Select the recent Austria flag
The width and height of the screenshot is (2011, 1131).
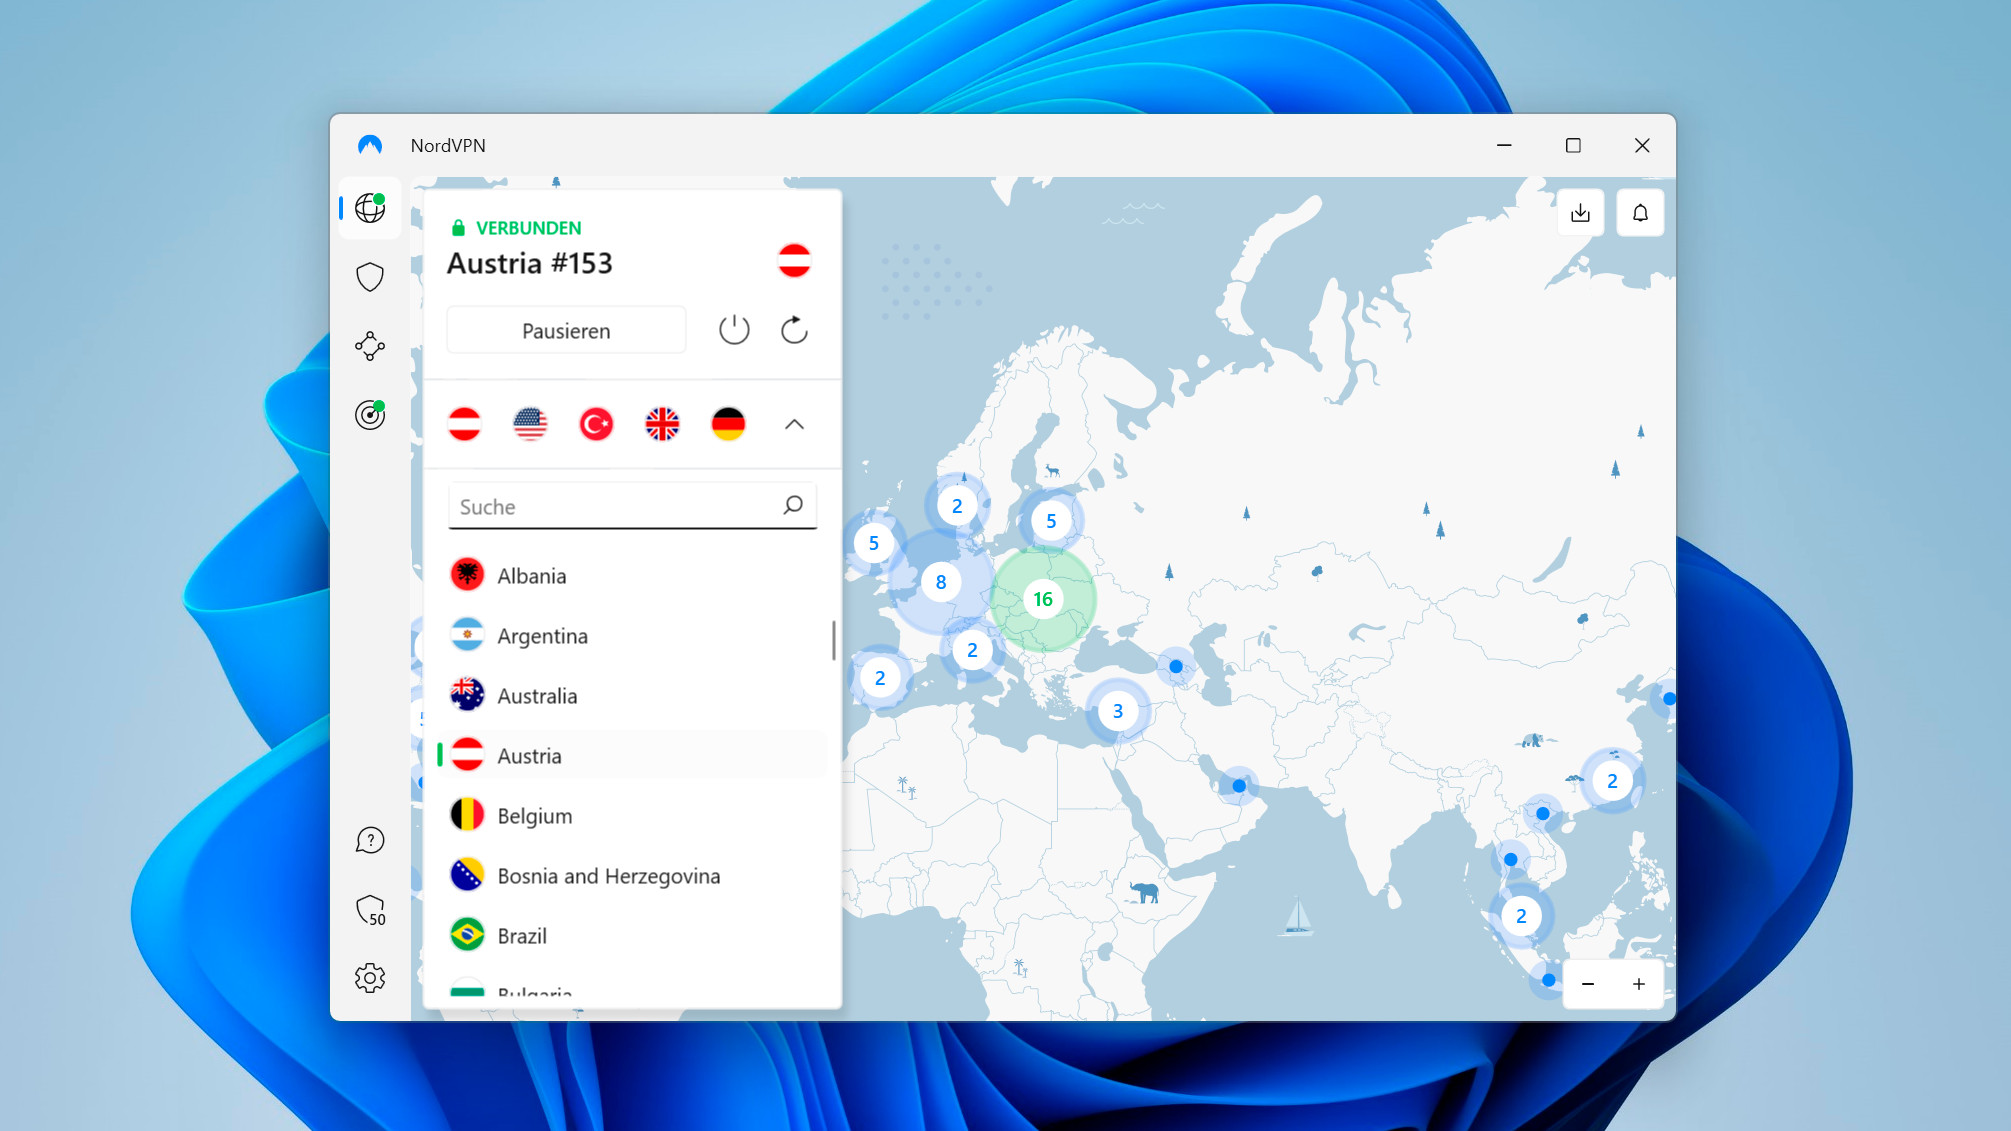(464, 424)
